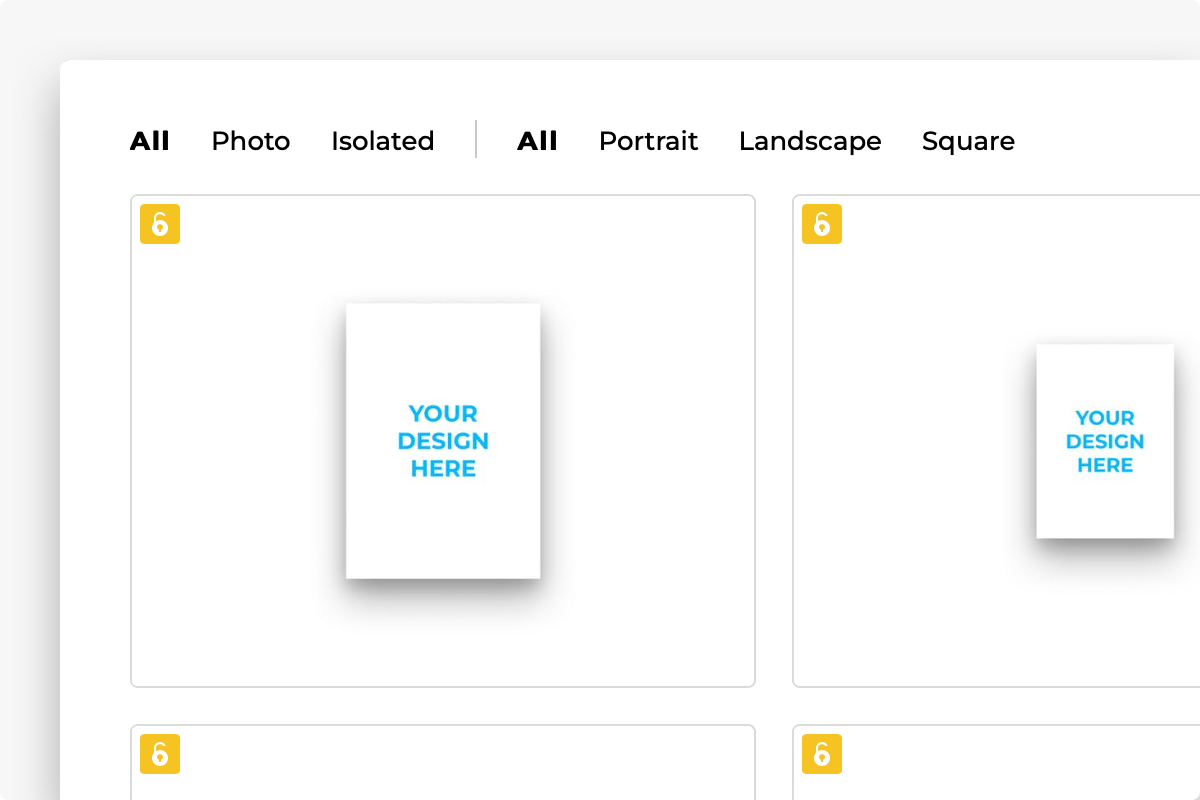
Task: Select the All filter beside Photo
Action: [x=150, y=141]
